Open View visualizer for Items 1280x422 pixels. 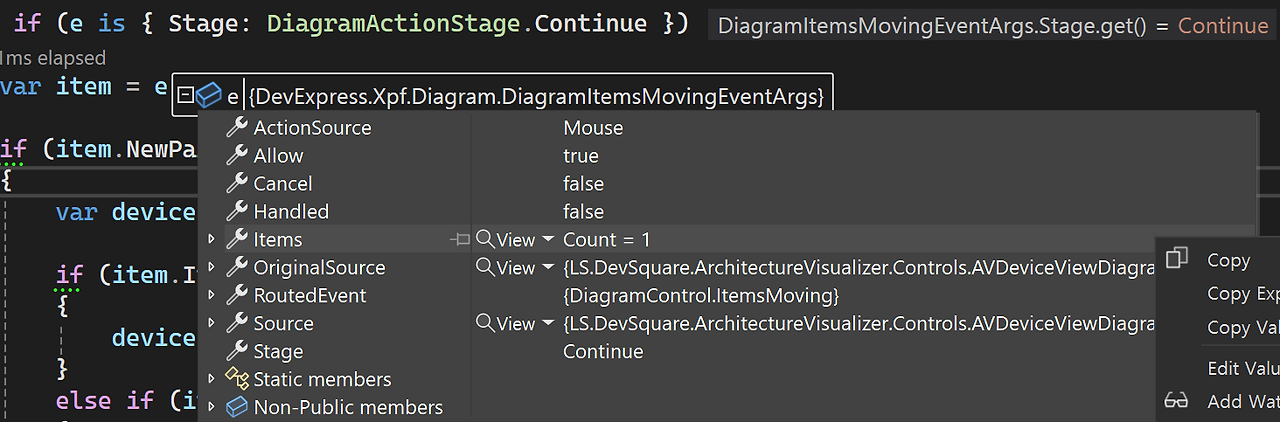click(506, 239)
